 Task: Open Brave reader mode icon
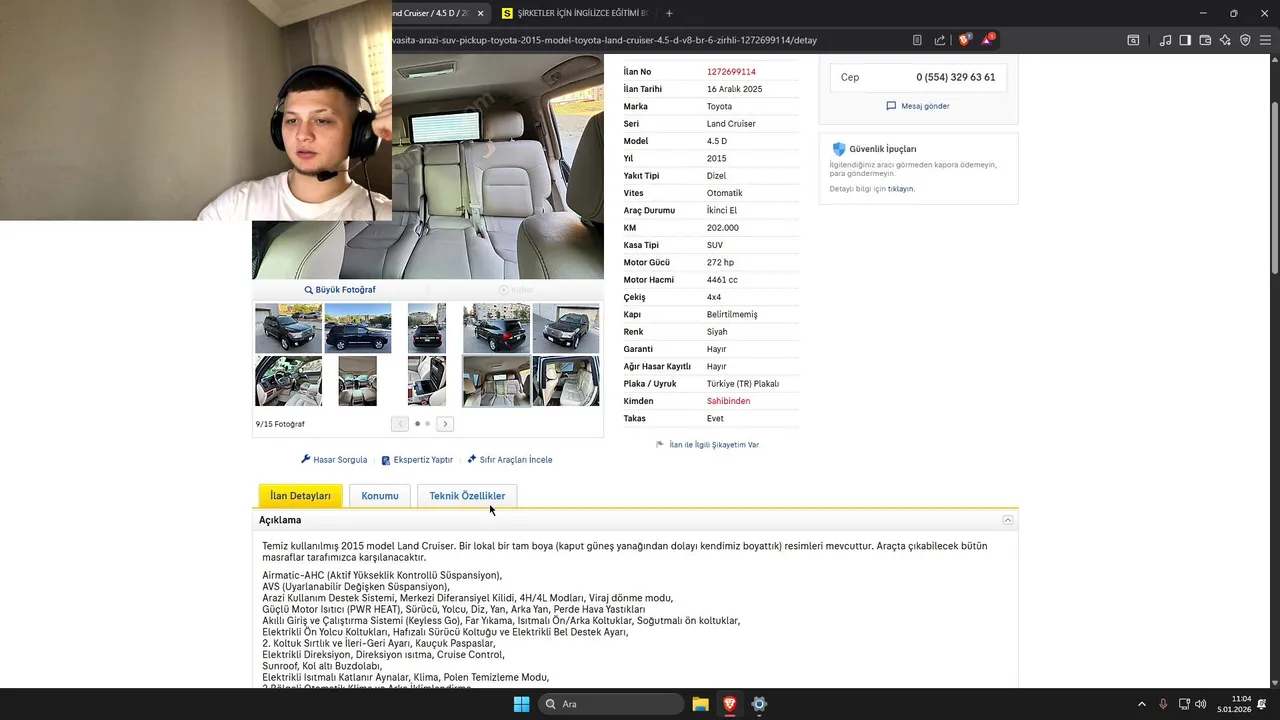[917, 40]
